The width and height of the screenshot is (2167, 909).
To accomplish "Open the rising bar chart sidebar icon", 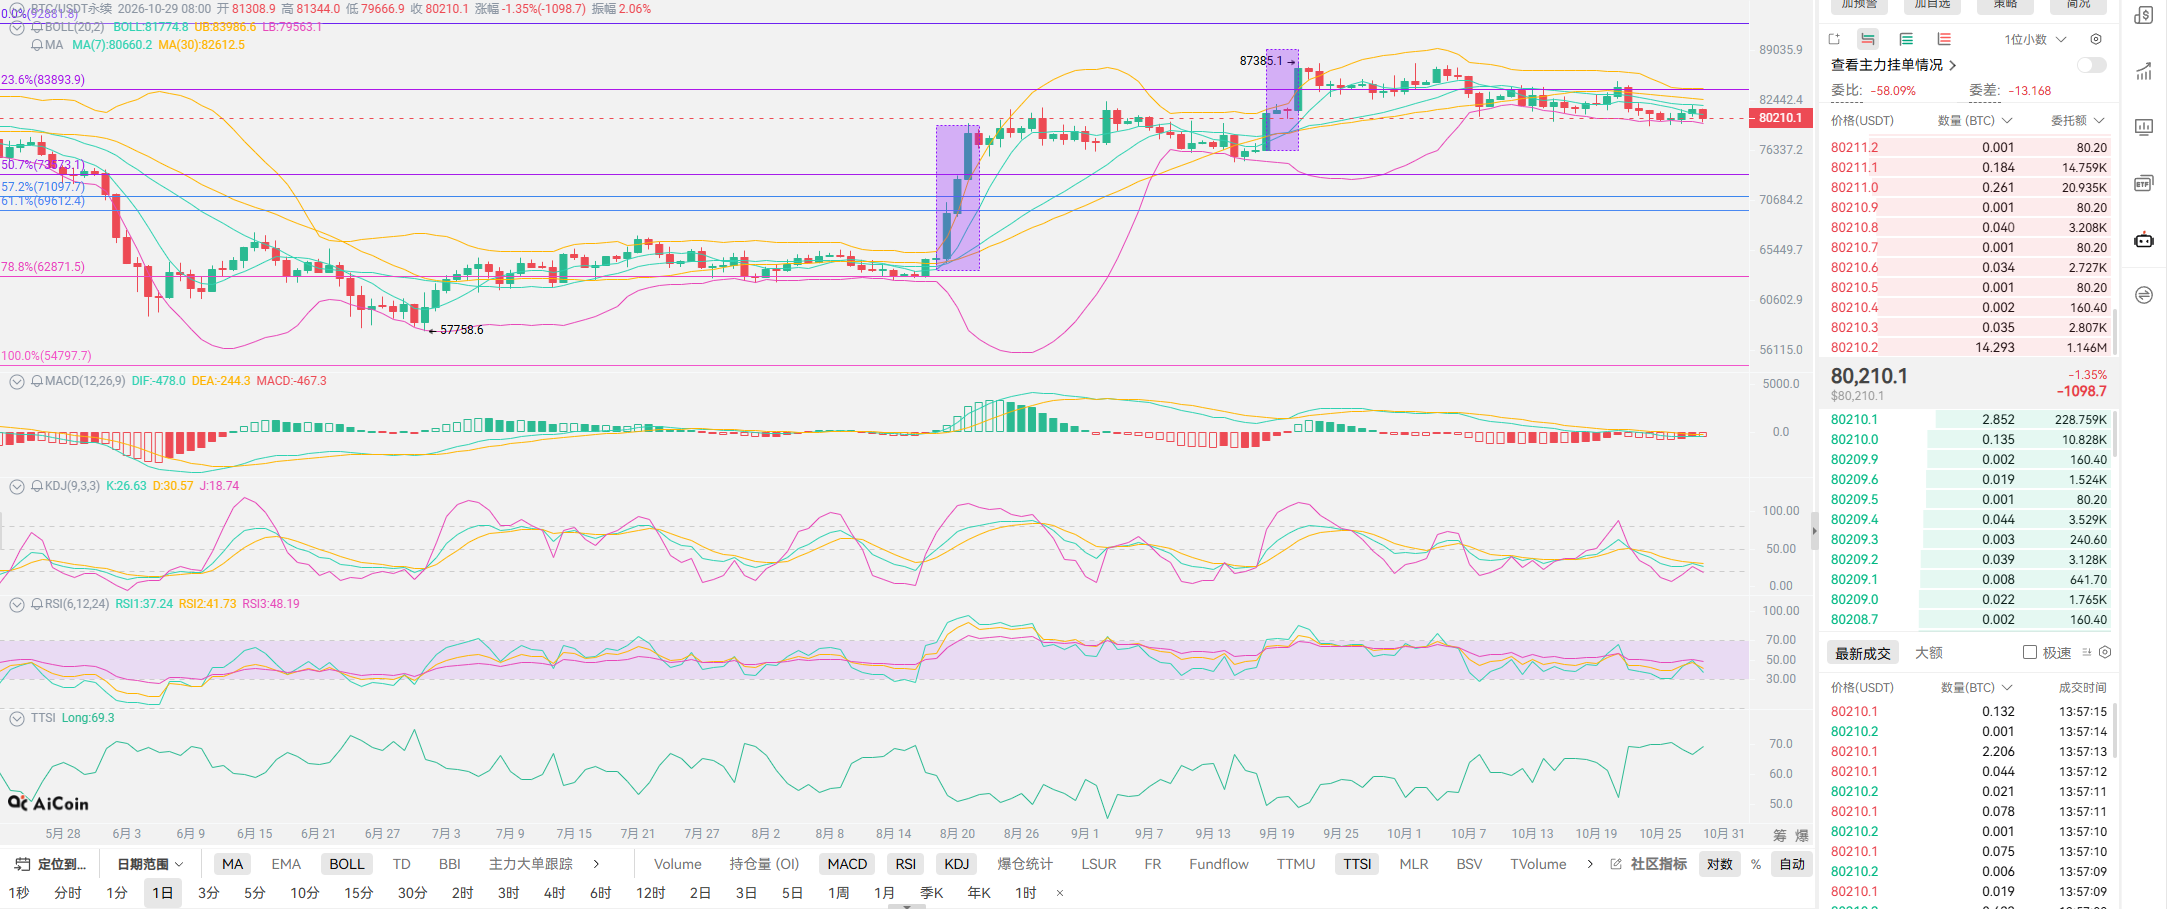I will click(x=2144, y=71).
